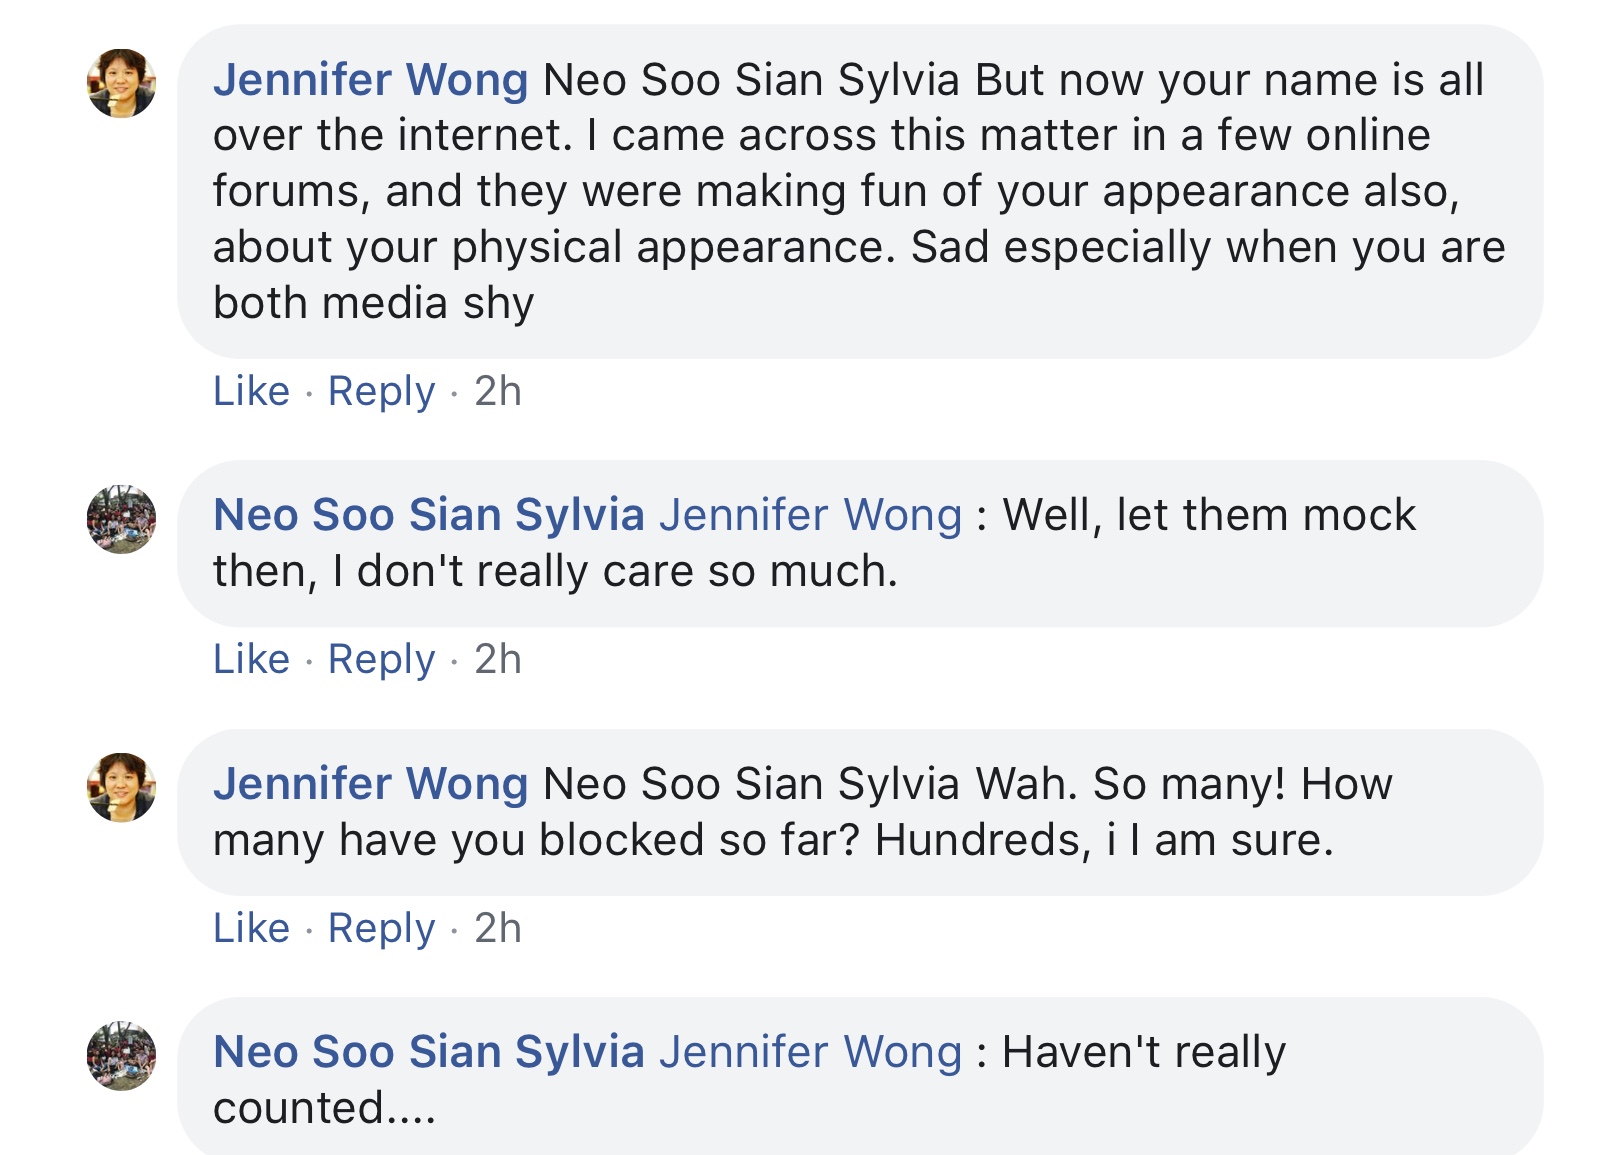Open Neo Soo Sian Sylvia's name in second comment

428,515
